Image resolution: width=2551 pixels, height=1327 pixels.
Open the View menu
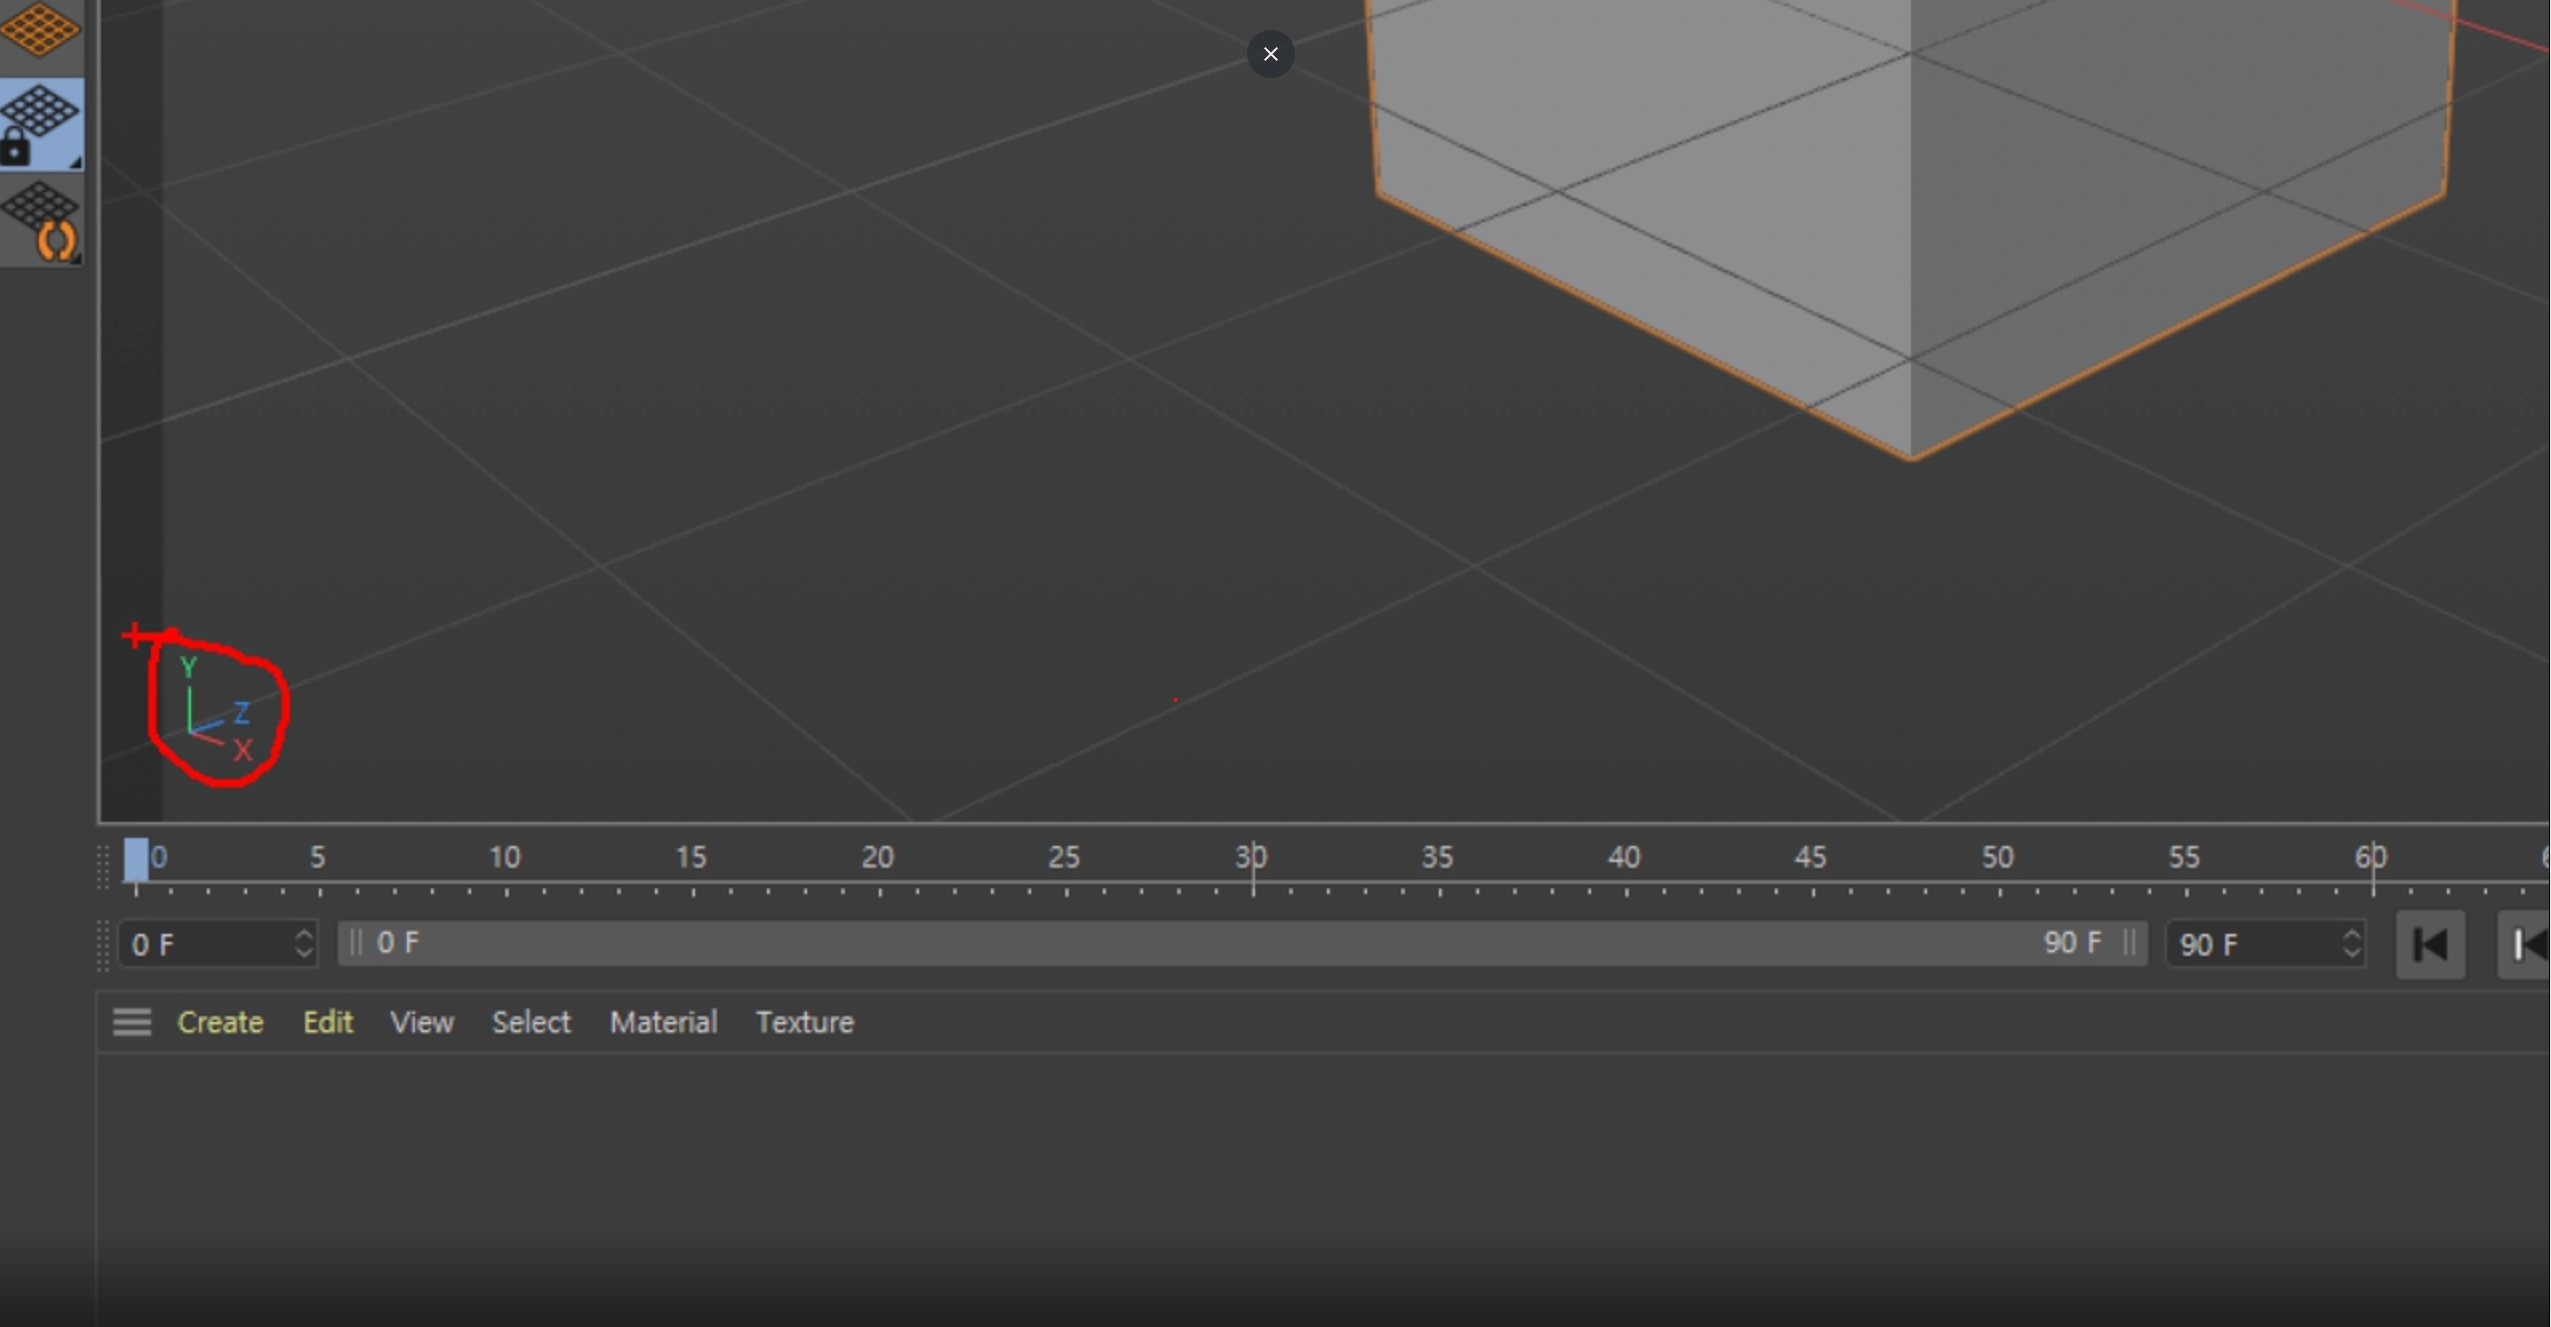[x=421, y=1022]
